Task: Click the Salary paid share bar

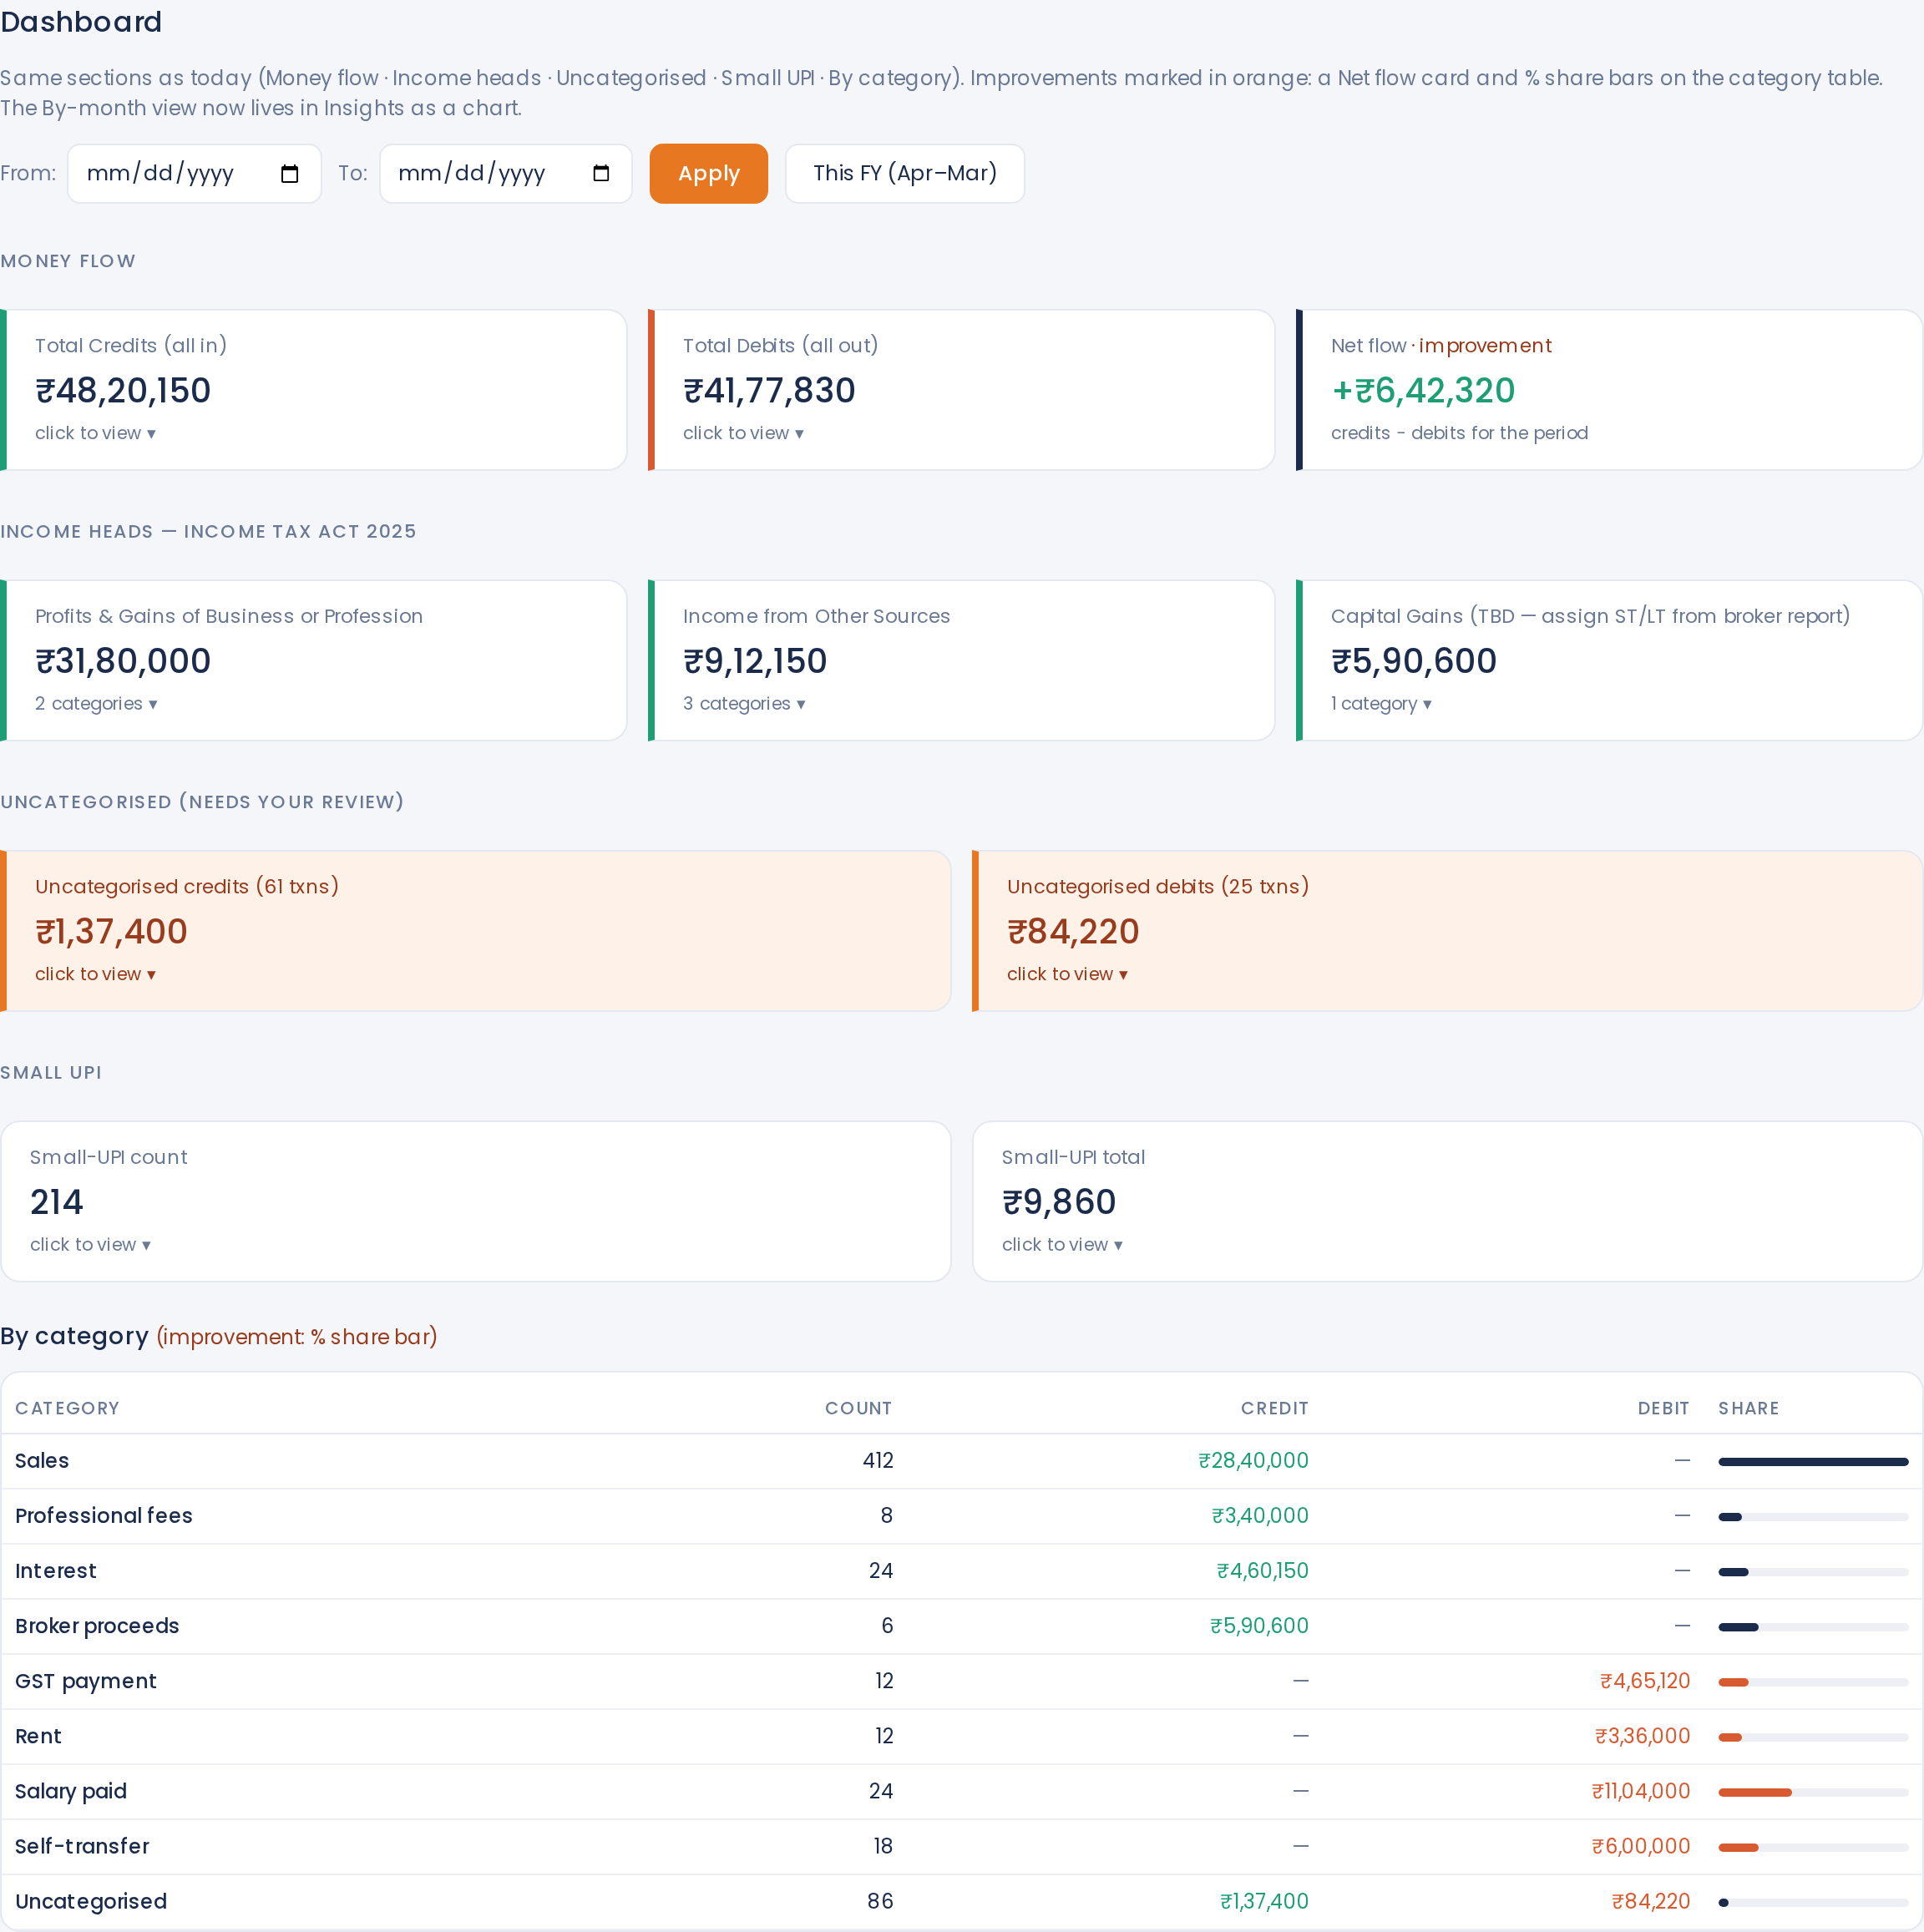Action: (x=1813, y=1793)
